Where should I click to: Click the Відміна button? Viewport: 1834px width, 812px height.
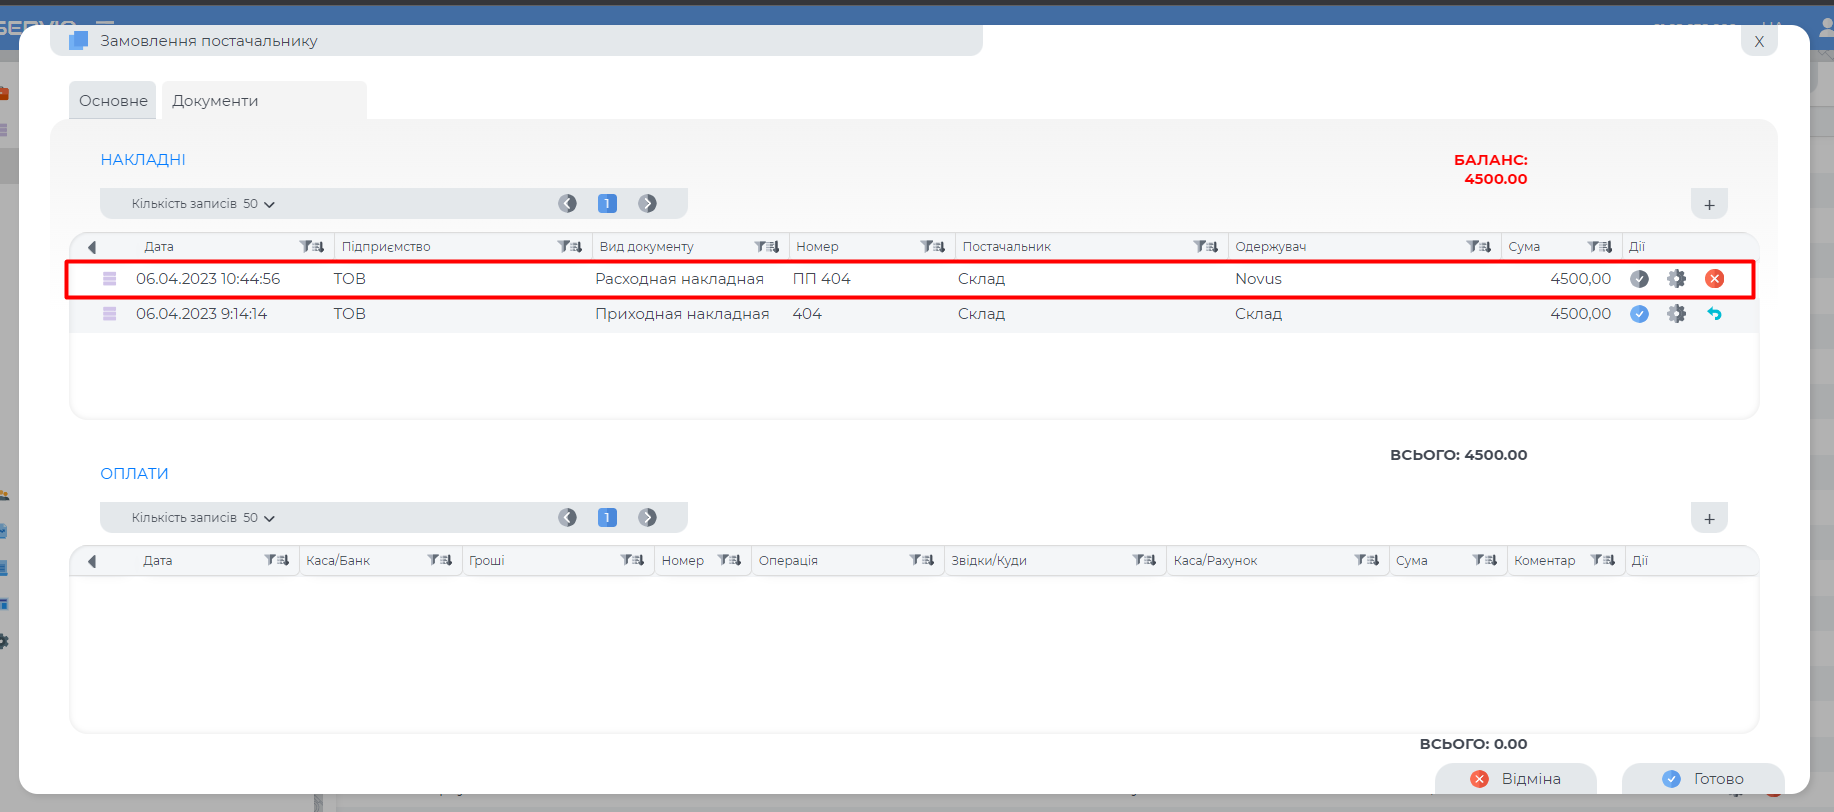1515,779
